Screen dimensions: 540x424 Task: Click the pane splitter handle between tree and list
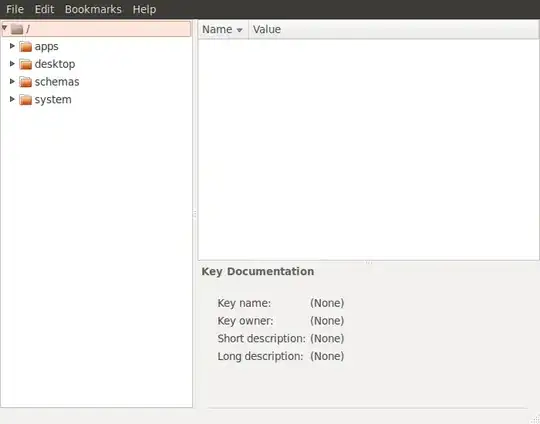pos(195,214)
